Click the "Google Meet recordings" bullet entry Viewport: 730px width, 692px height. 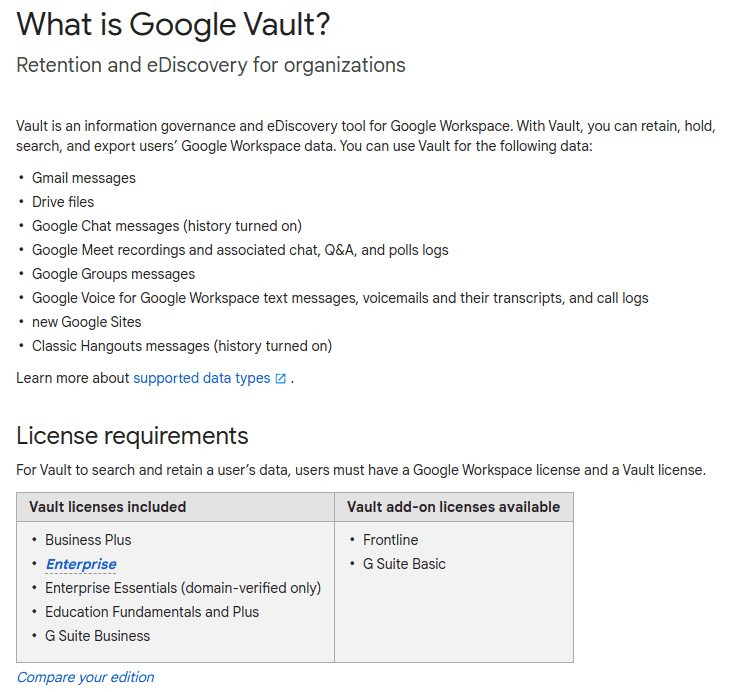point(240,250)
